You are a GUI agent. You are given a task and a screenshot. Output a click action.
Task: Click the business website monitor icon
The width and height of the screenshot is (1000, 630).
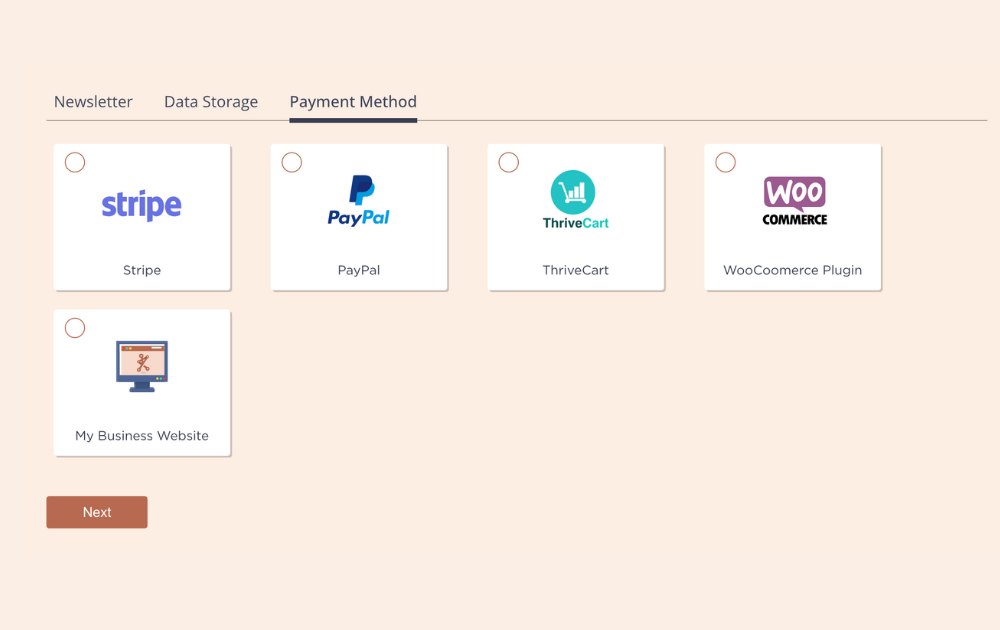pyautogui.click(x=142, y=366)
